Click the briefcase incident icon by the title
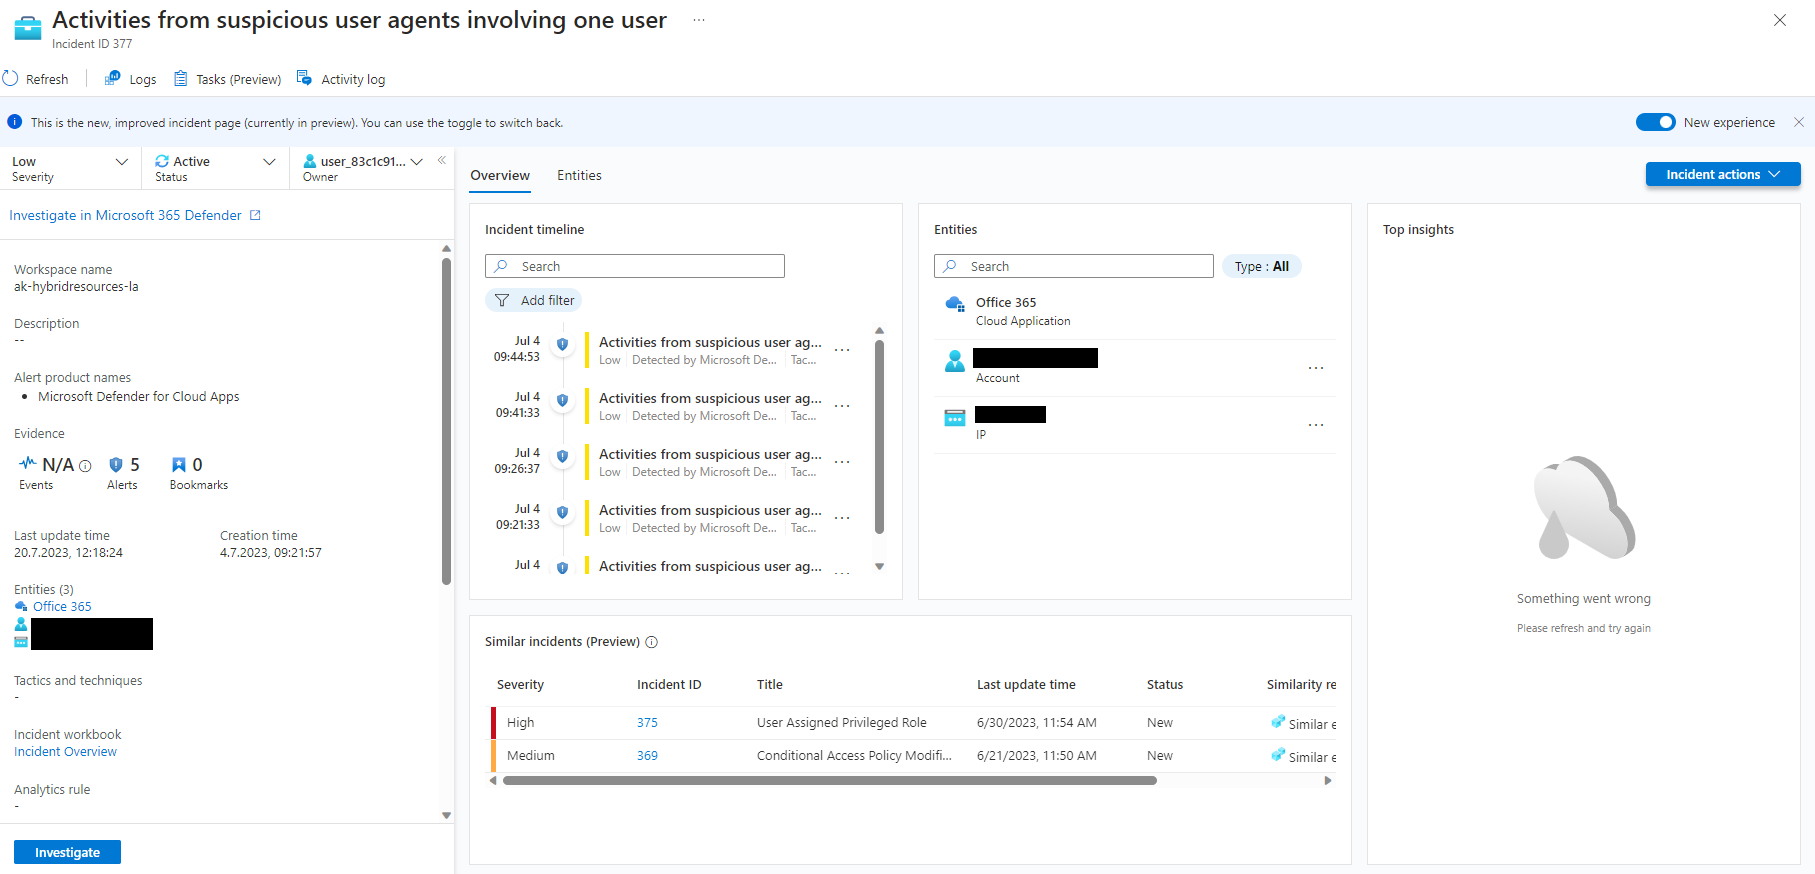Viewport: 1815px width, 874px height. pos(28,28)
